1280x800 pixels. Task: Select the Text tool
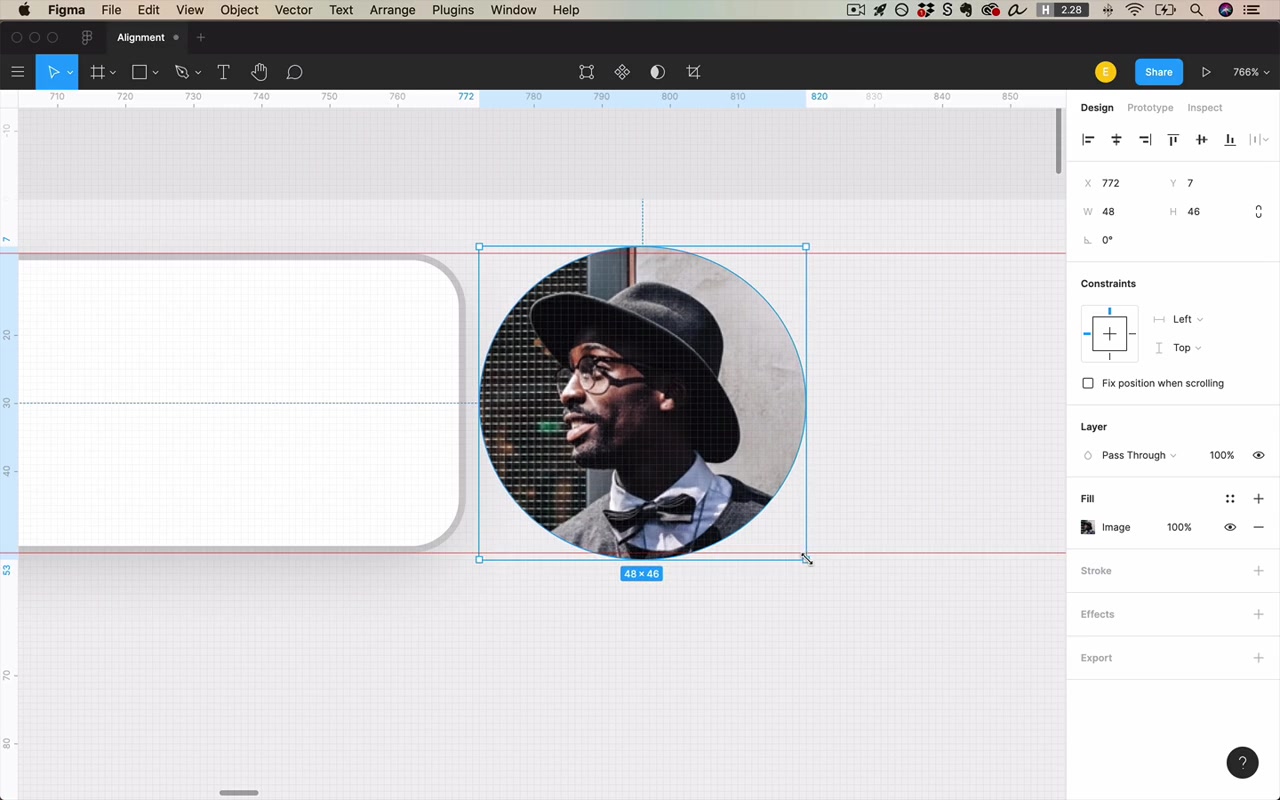click(223, 72)
